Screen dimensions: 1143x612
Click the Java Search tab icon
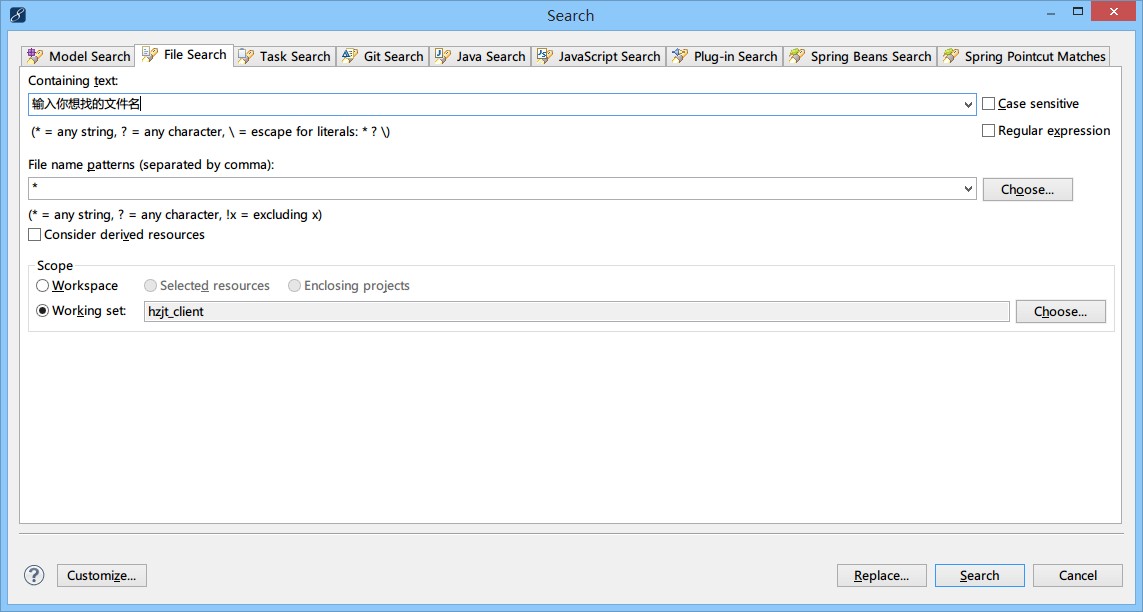point(443,57)
